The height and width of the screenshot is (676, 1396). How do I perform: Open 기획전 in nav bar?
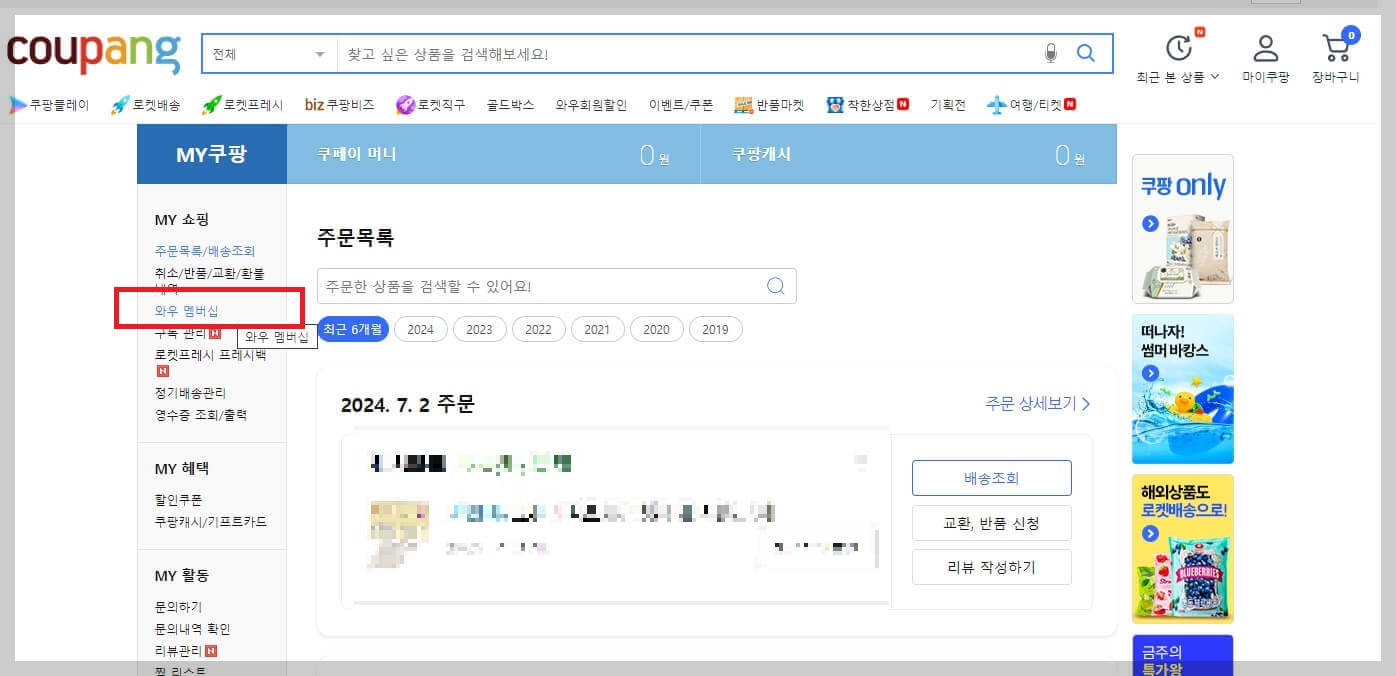(948, 104)
